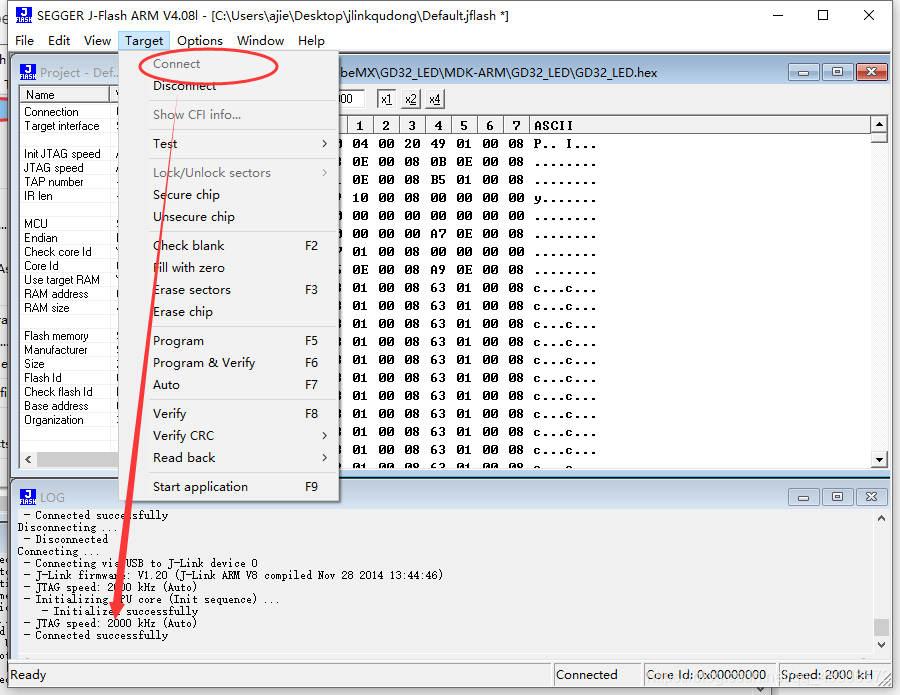Viewport: 900px width, 695px height.
Task: Set hex view width to x4
Action: [x=435, y=99]
